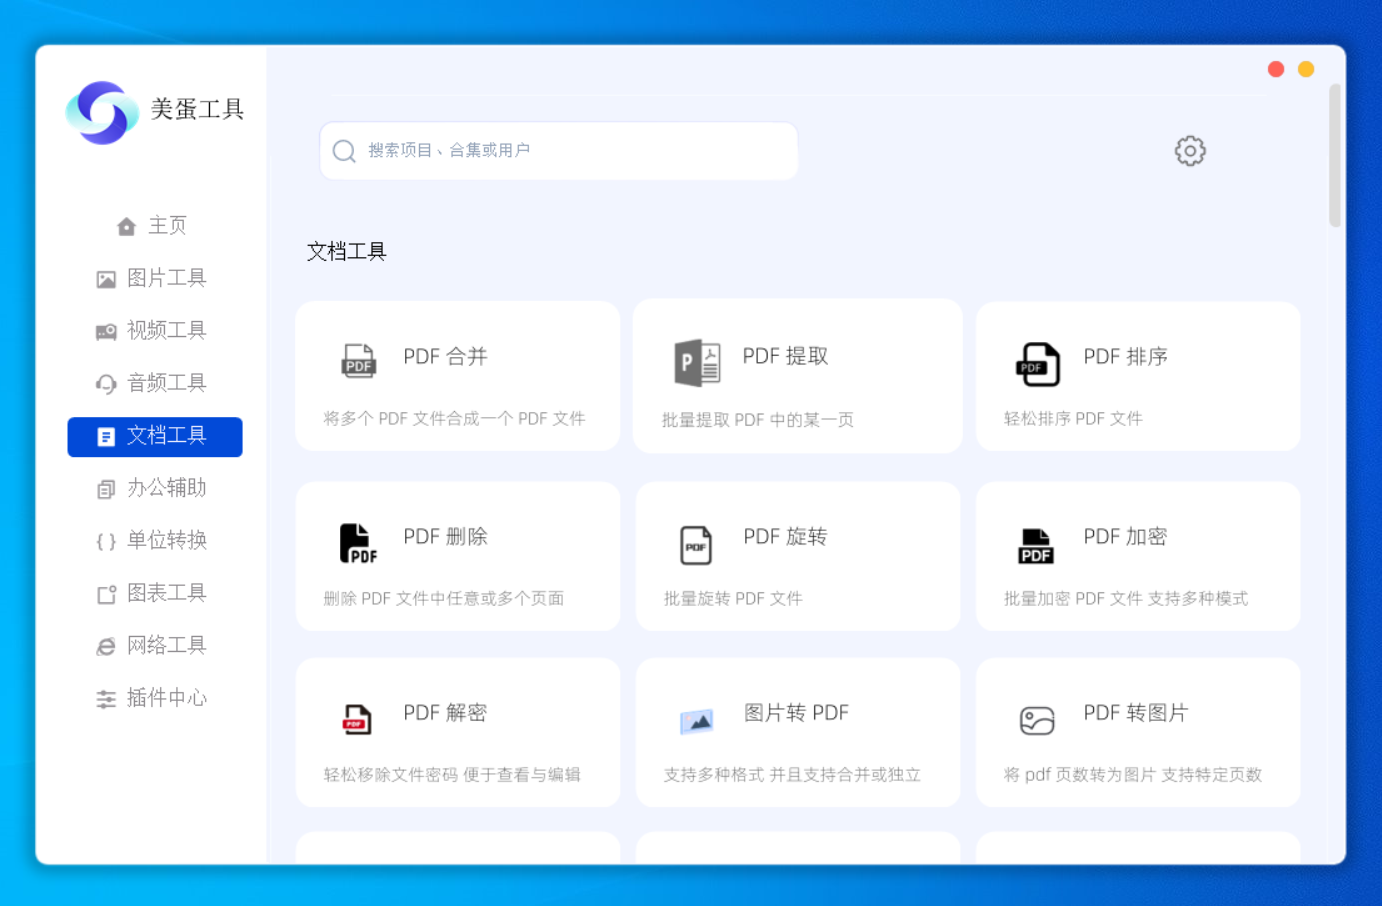Click the PDF 提取 document icon
Viewport: 1382px width, 906px height.
tap(697, 362)
